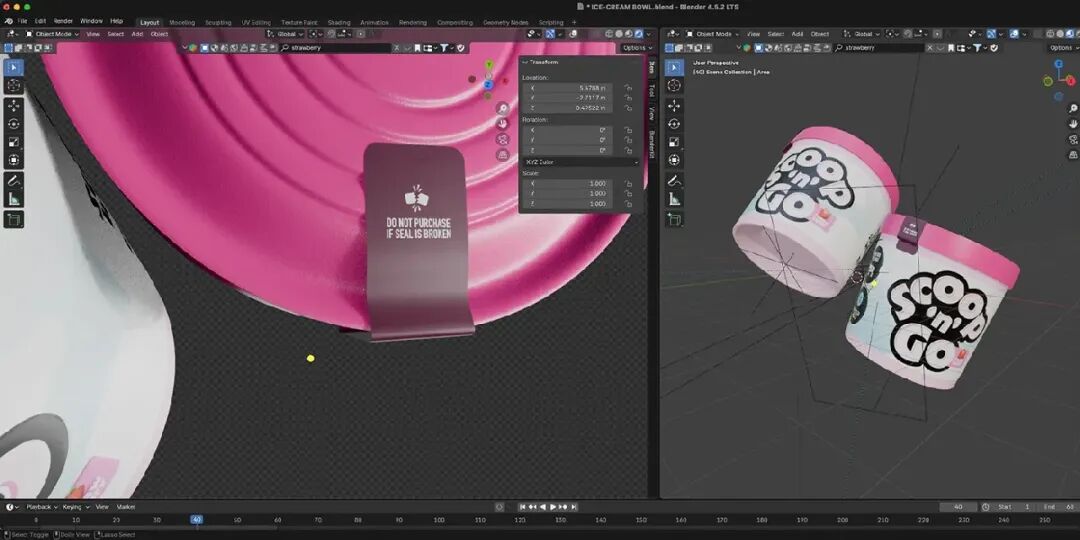Select the Select Box tool in left viewport
Image resolution: width=1080 pixels, height=540 pixels.
[14, 68]
